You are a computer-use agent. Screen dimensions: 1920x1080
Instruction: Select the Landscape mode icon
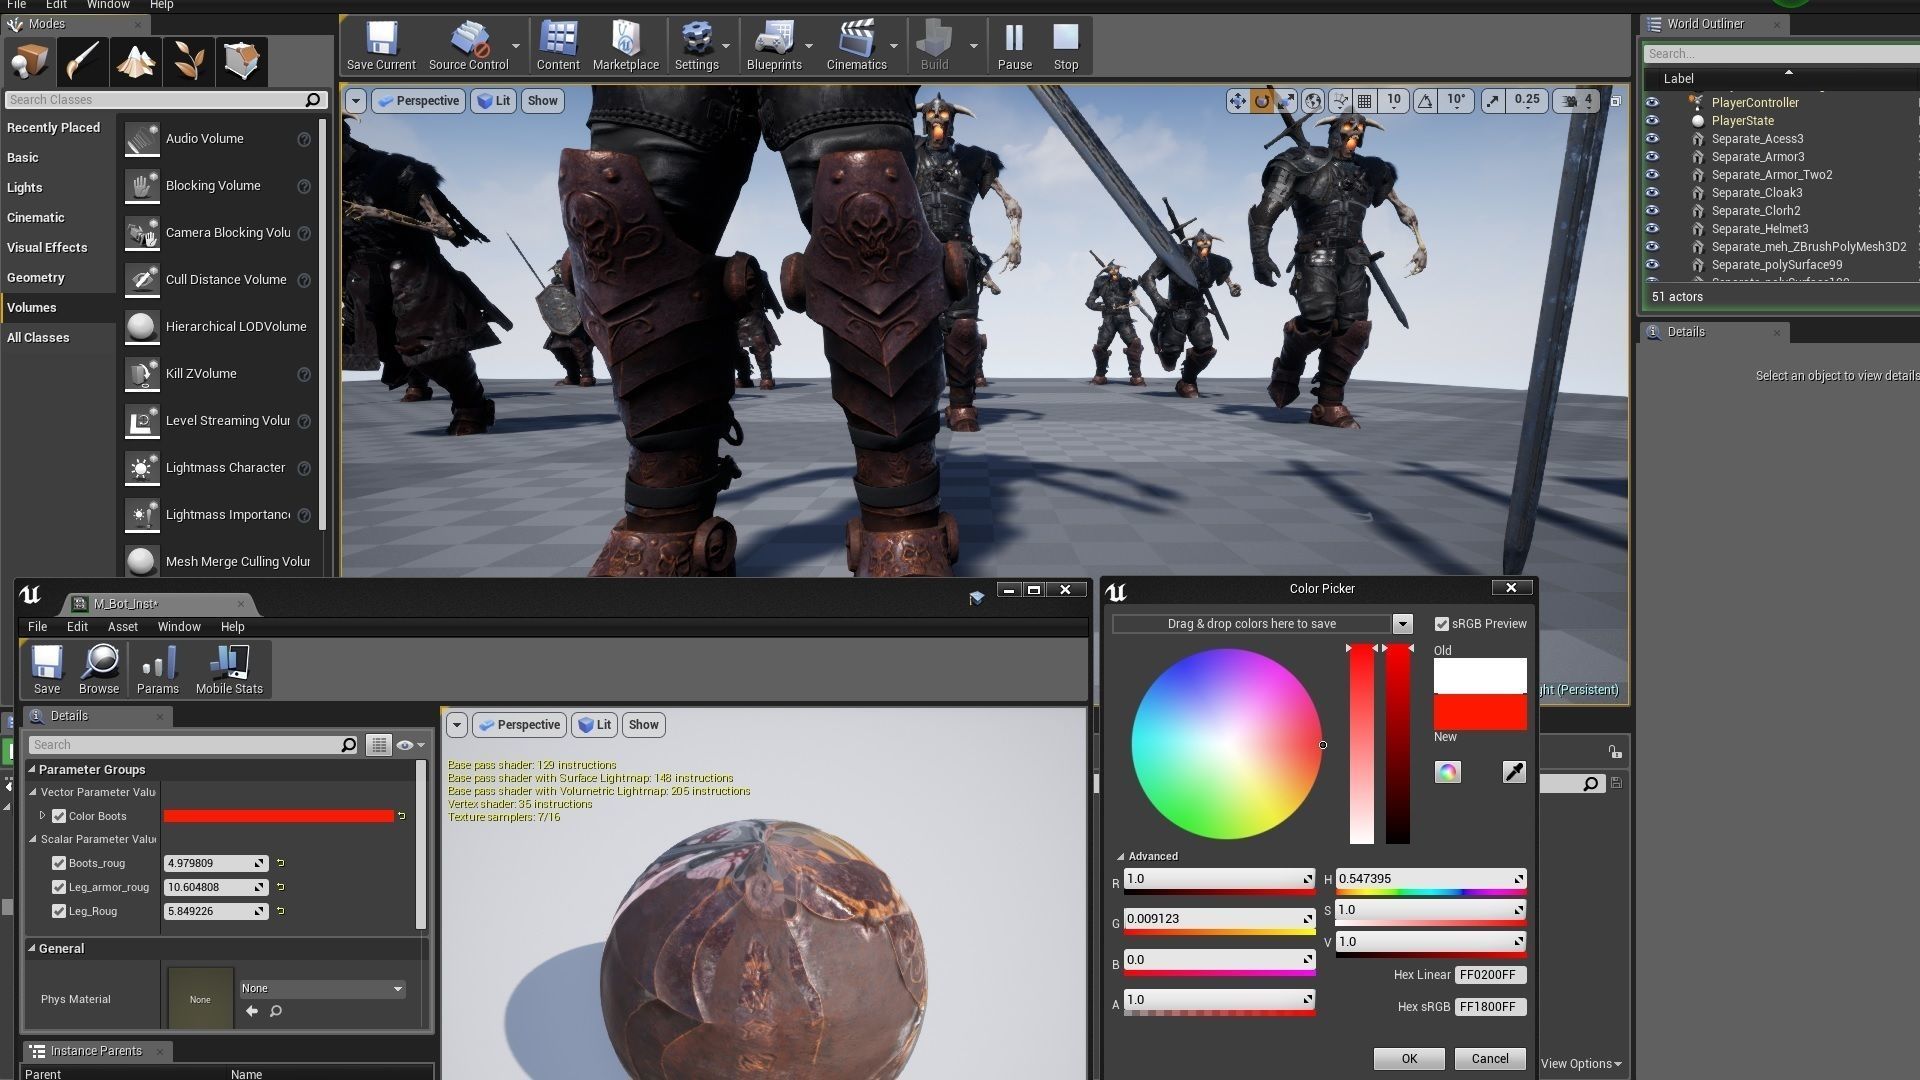tap(135, 62)
